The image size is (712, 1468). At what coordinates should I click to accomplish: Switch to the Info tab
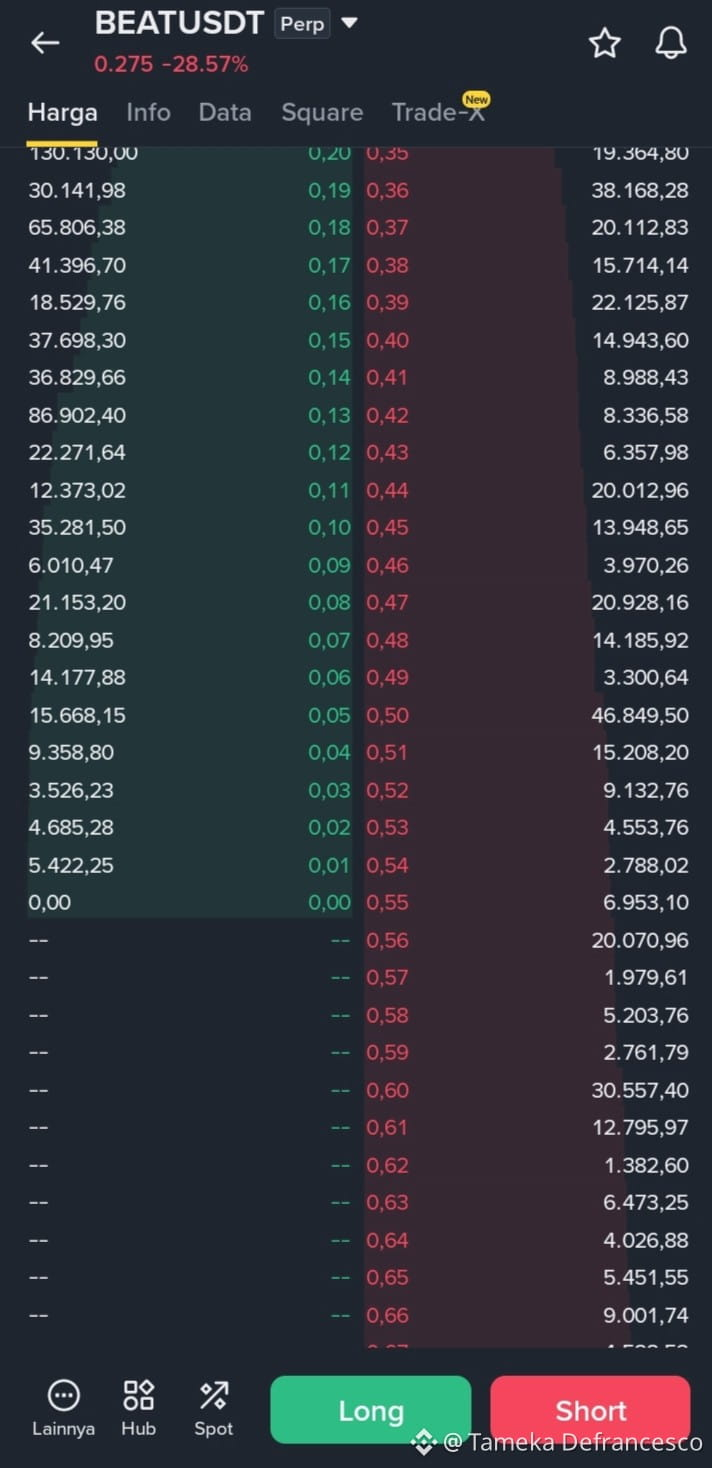148,112
